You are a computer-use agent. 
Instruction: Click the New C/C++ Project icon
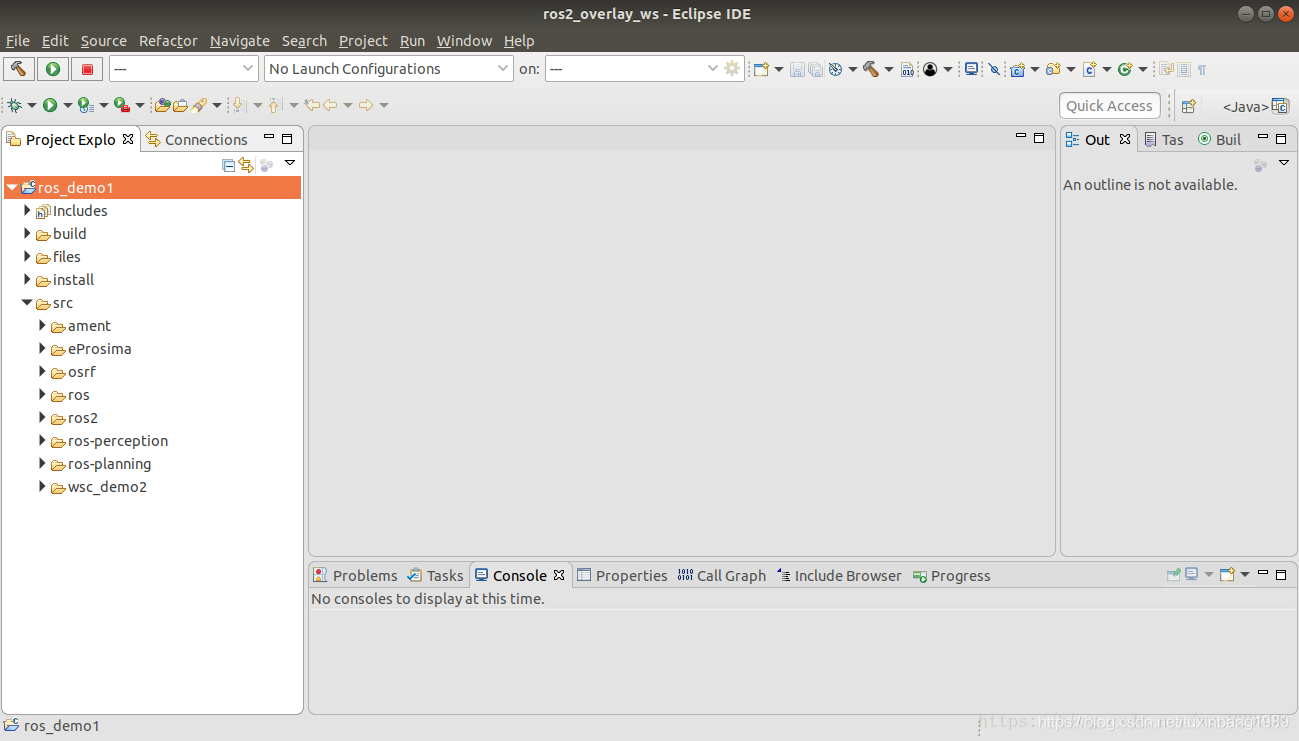(1018, 69)
